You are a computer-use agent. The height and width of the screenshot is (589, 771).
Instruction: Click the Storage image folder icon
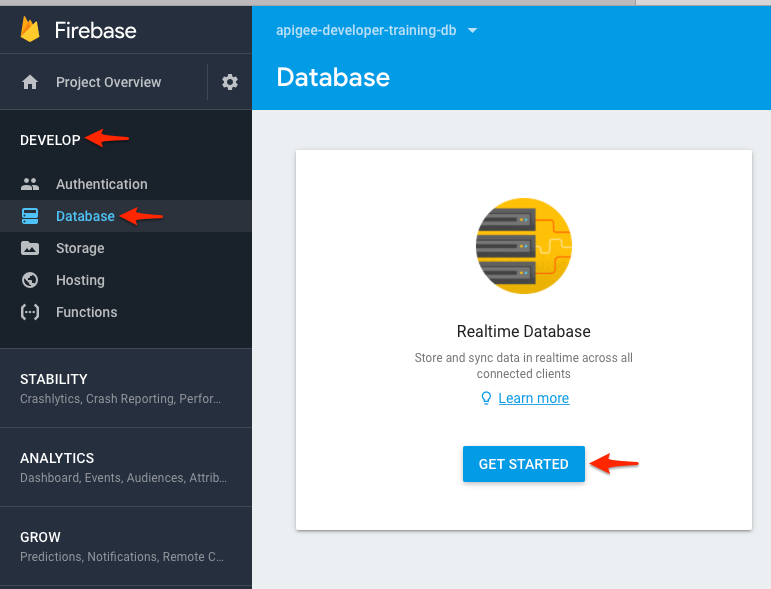[x=30, y=248]
